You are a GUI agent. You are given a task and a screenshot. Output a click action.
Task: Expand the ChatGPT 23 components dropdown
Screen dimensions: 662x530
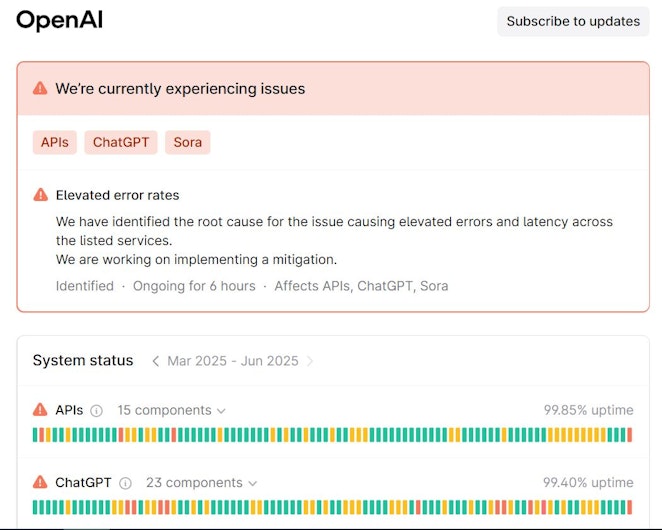point(201,483)
